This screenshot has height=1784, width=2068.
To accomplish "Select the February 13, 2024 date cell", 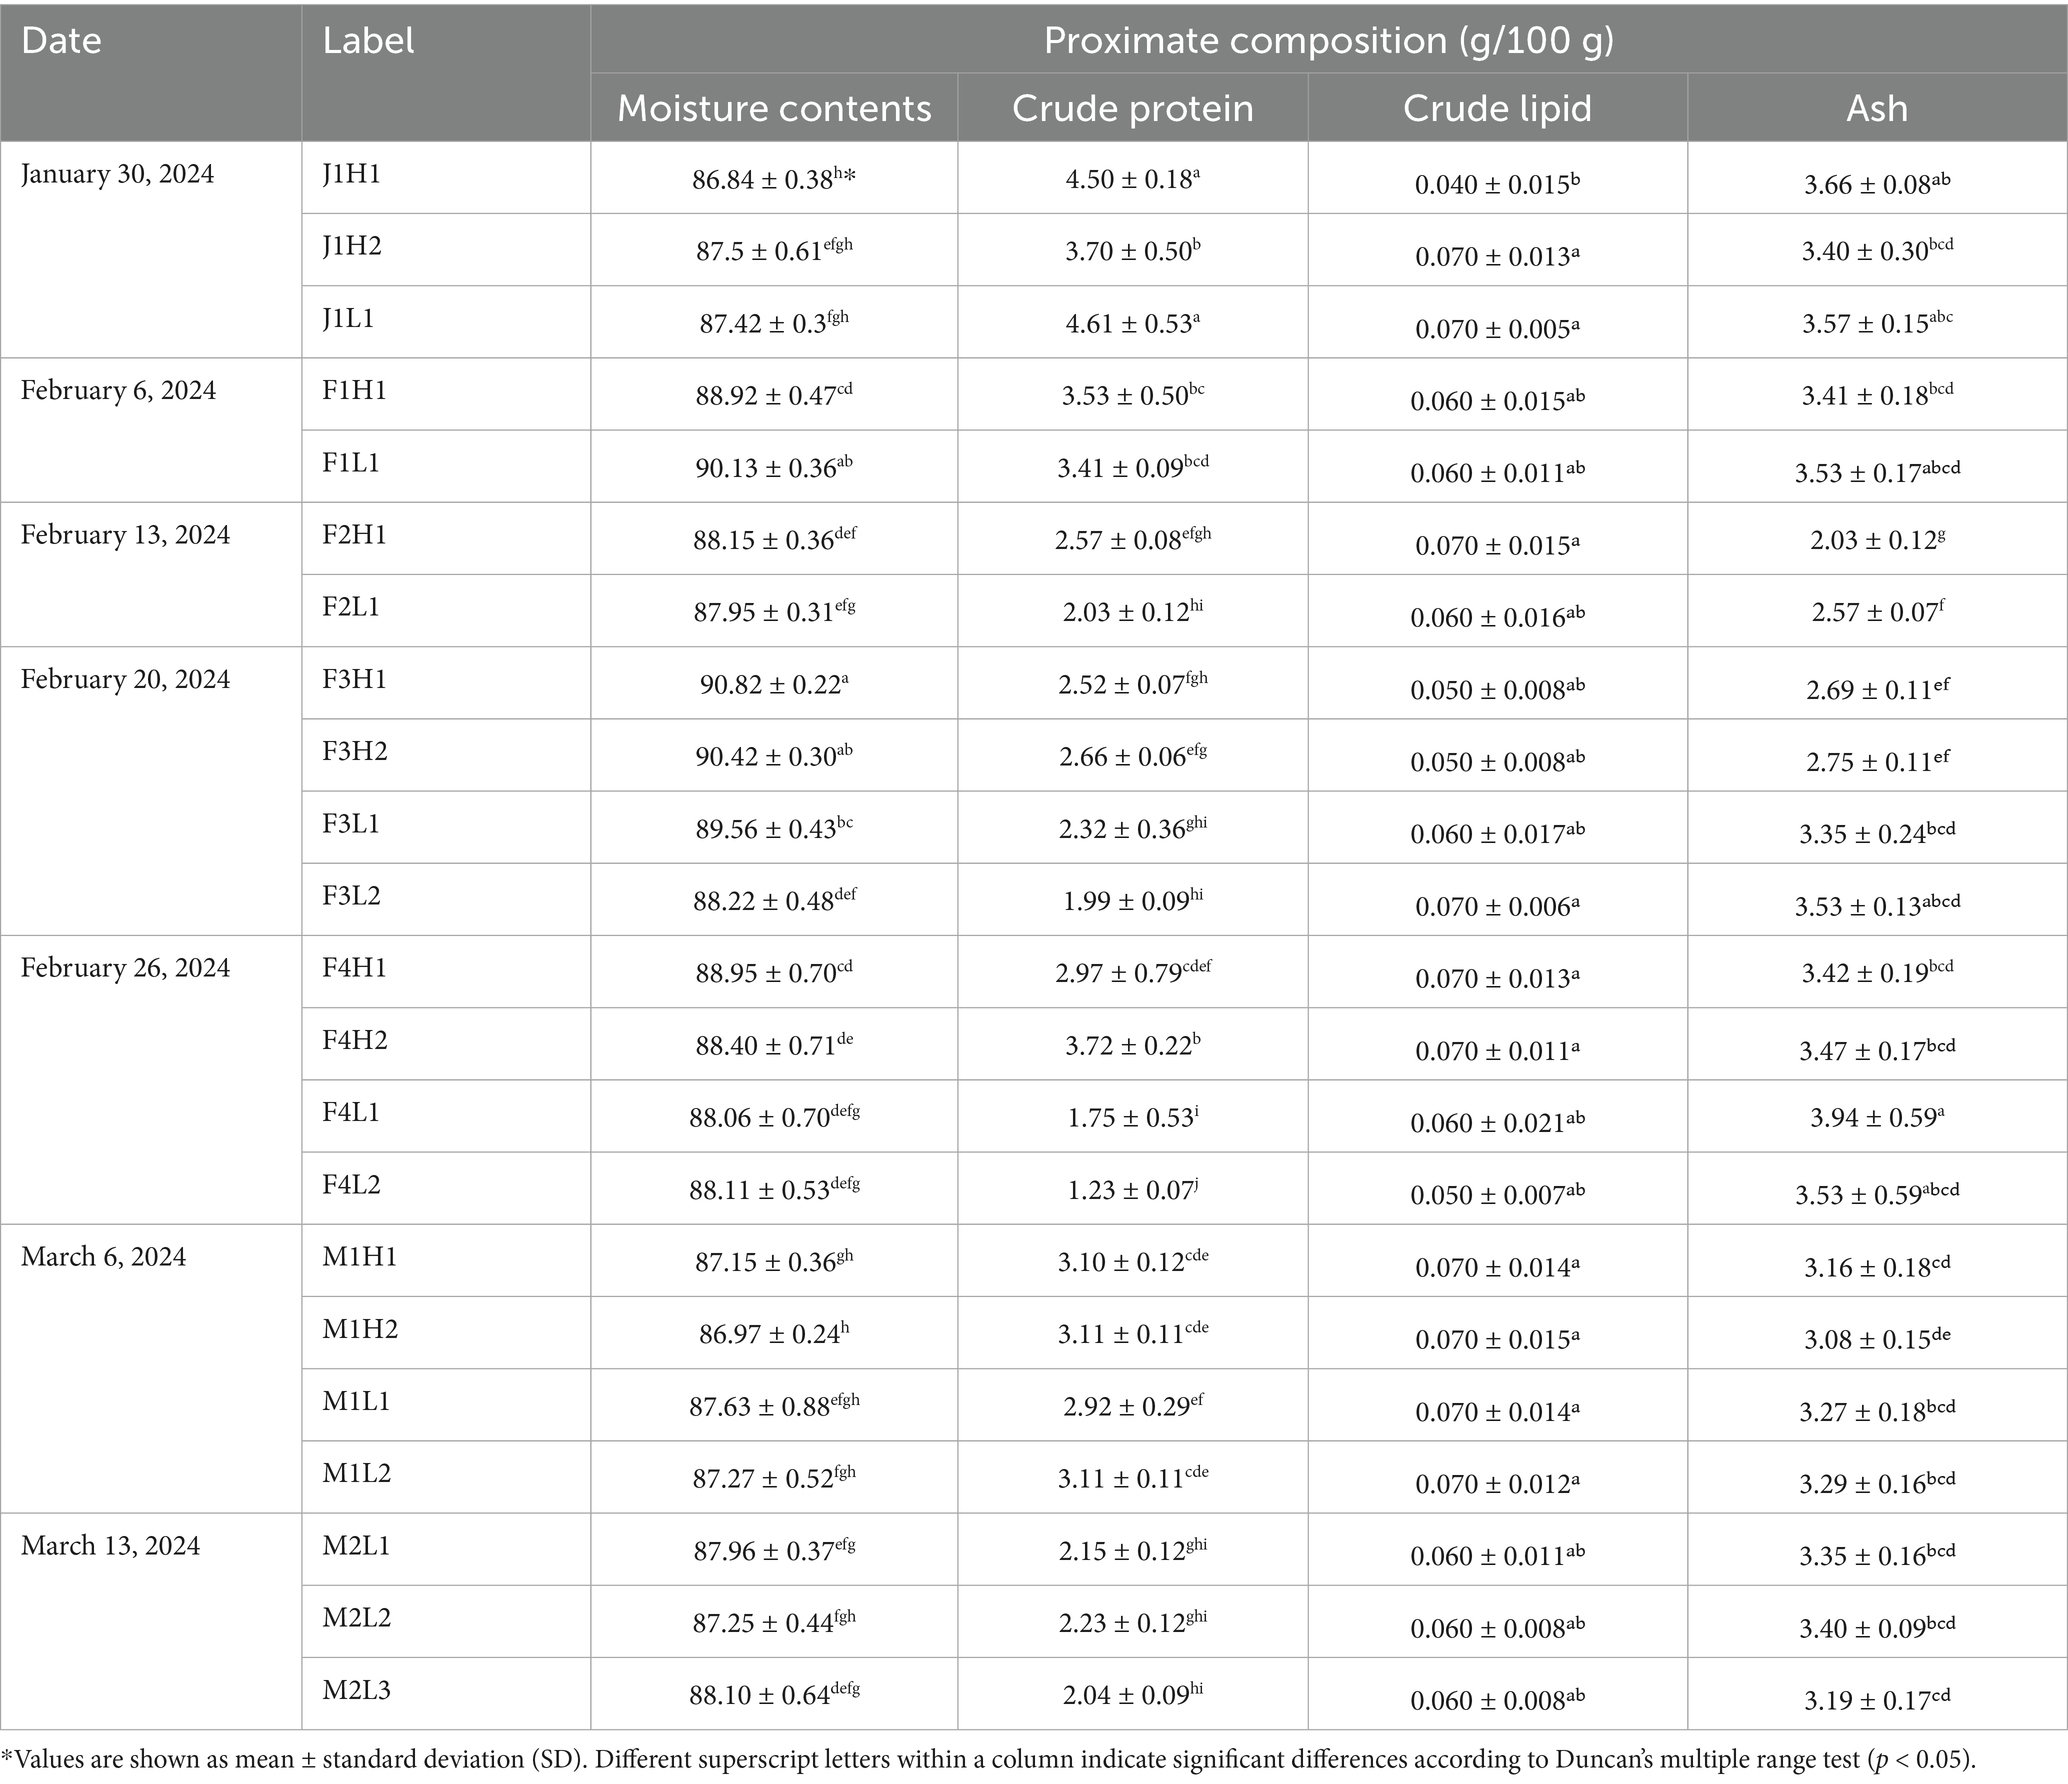I will tap(125, 536).
